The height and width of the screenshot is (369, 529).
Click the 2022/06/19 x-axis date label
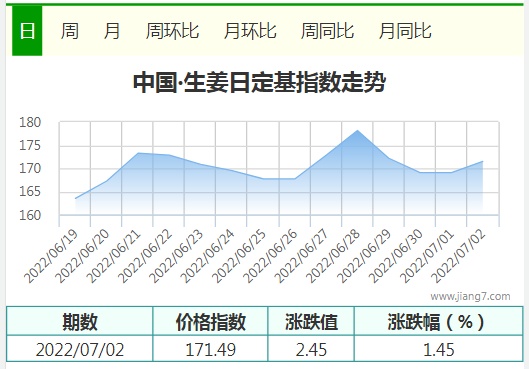pyautogui.click(x=51, y=256)
